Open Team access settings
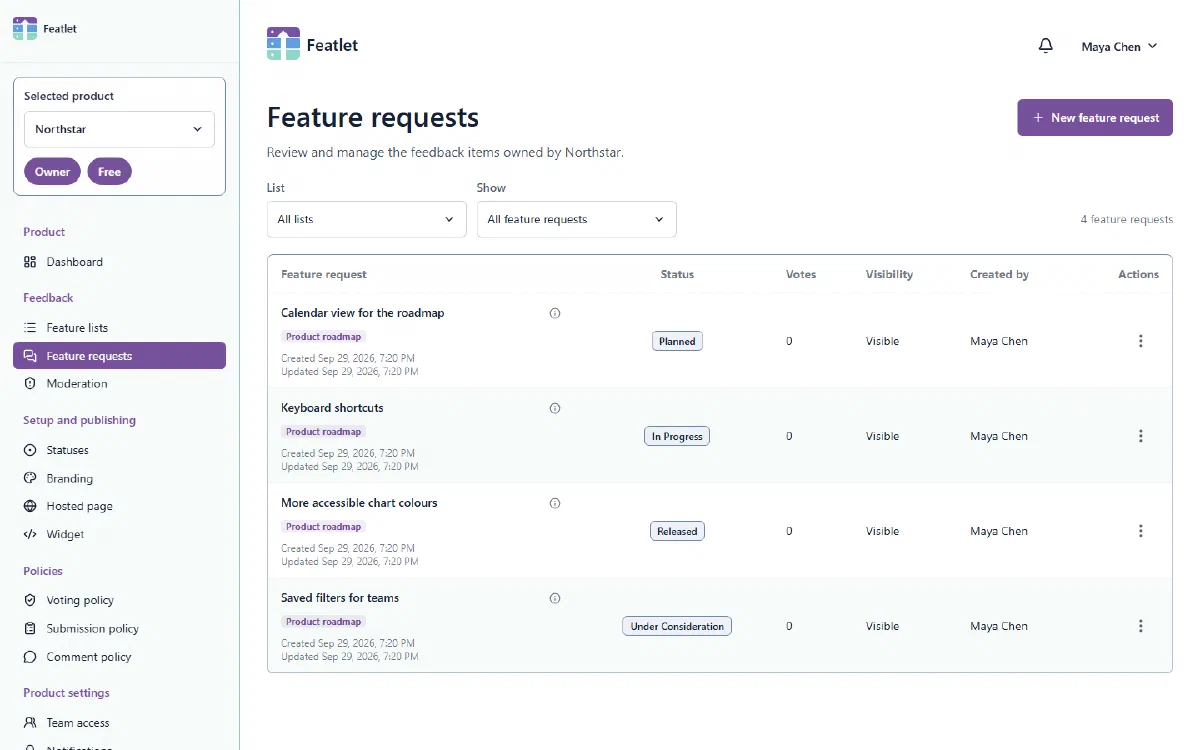The image size is (1200, 750). (x=119, y=723)
